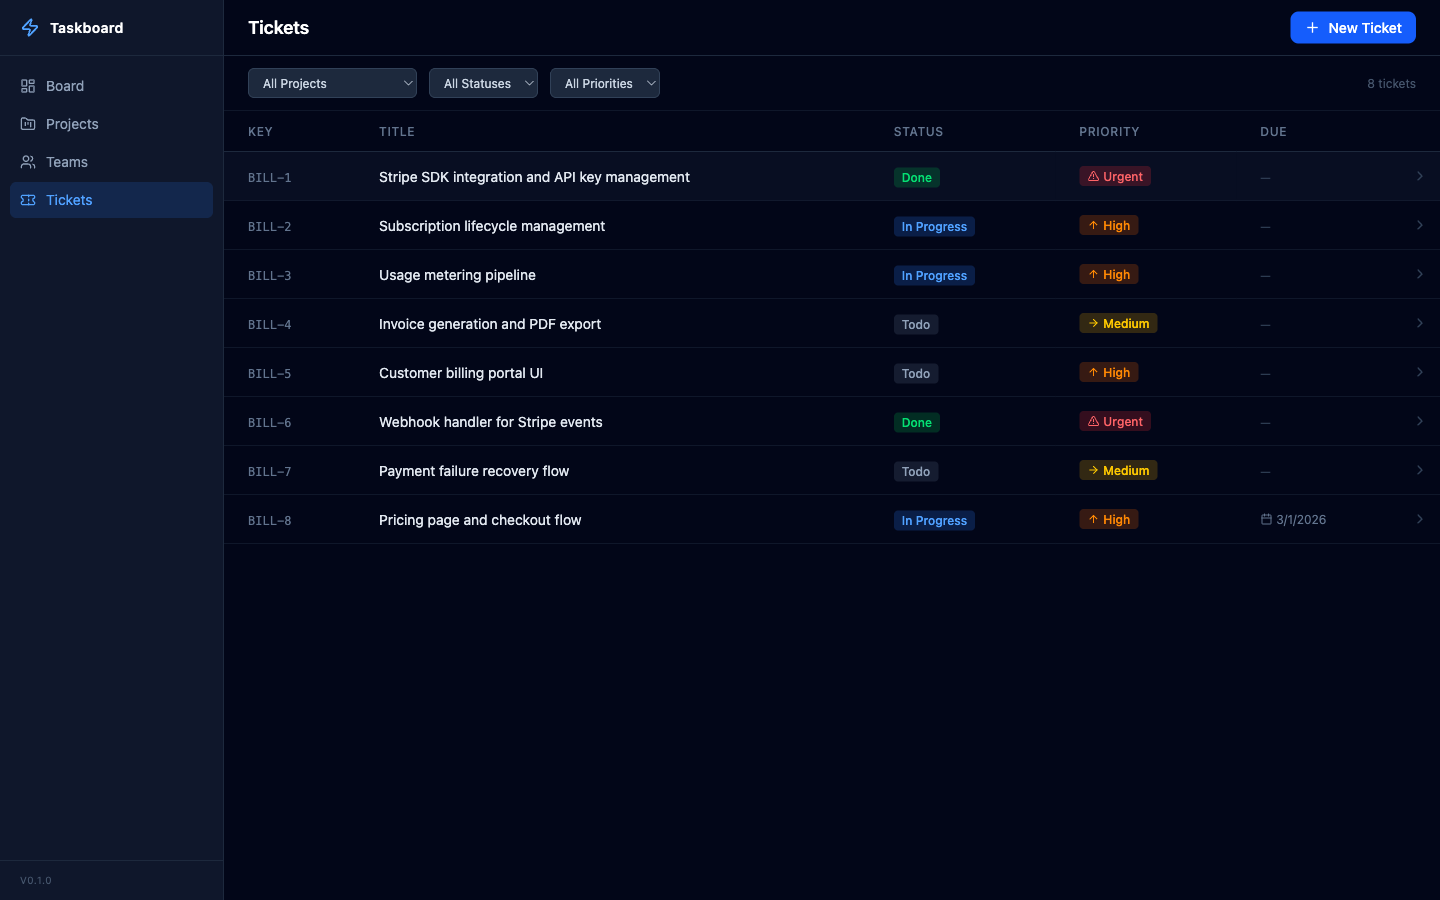This screenshot has height=900, width=1440.
Task: Expand BILL-1 row using its chevron
Action: pyautogui.click(x=1419, y=176)
